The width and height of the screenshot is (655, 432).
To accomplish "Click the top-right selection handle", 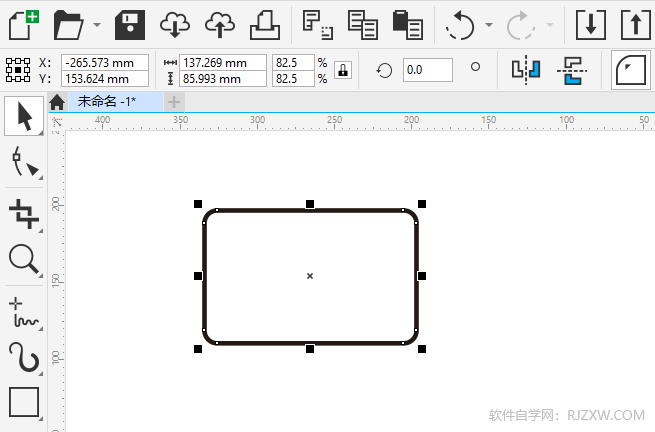I will pyautogui.click(x=422, y=204).
